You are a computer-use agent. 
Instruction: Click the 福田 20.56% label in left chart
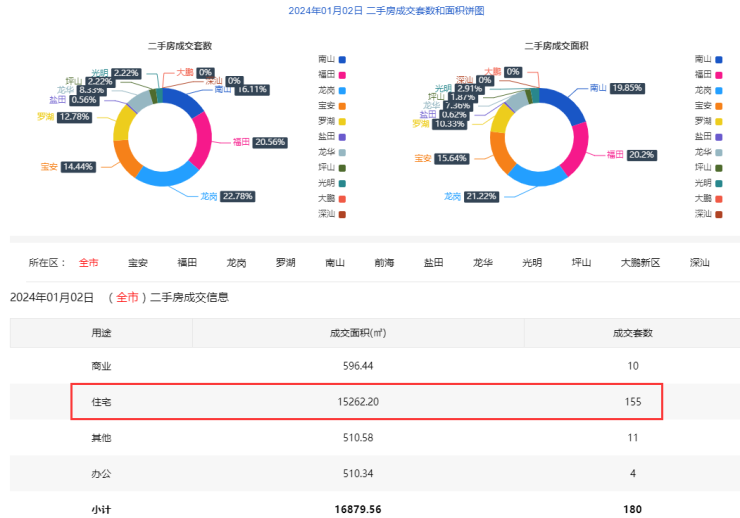260,142
